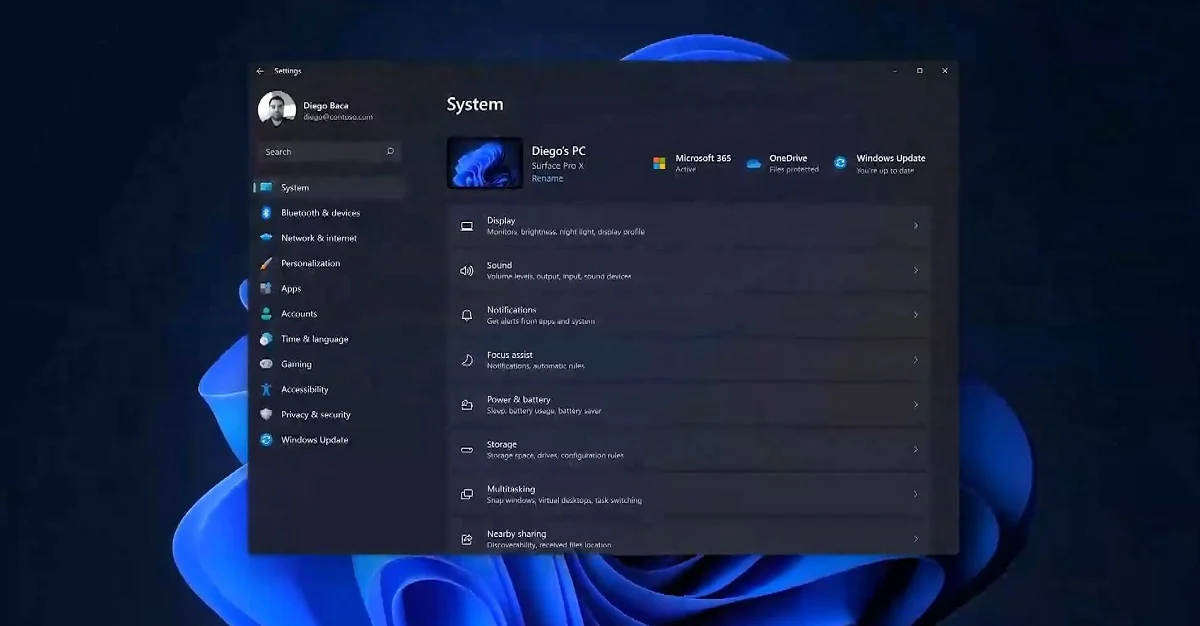Click the Power & battery icon
Image resolution: width=1200 pixels, height=626 pixels.
467,405
